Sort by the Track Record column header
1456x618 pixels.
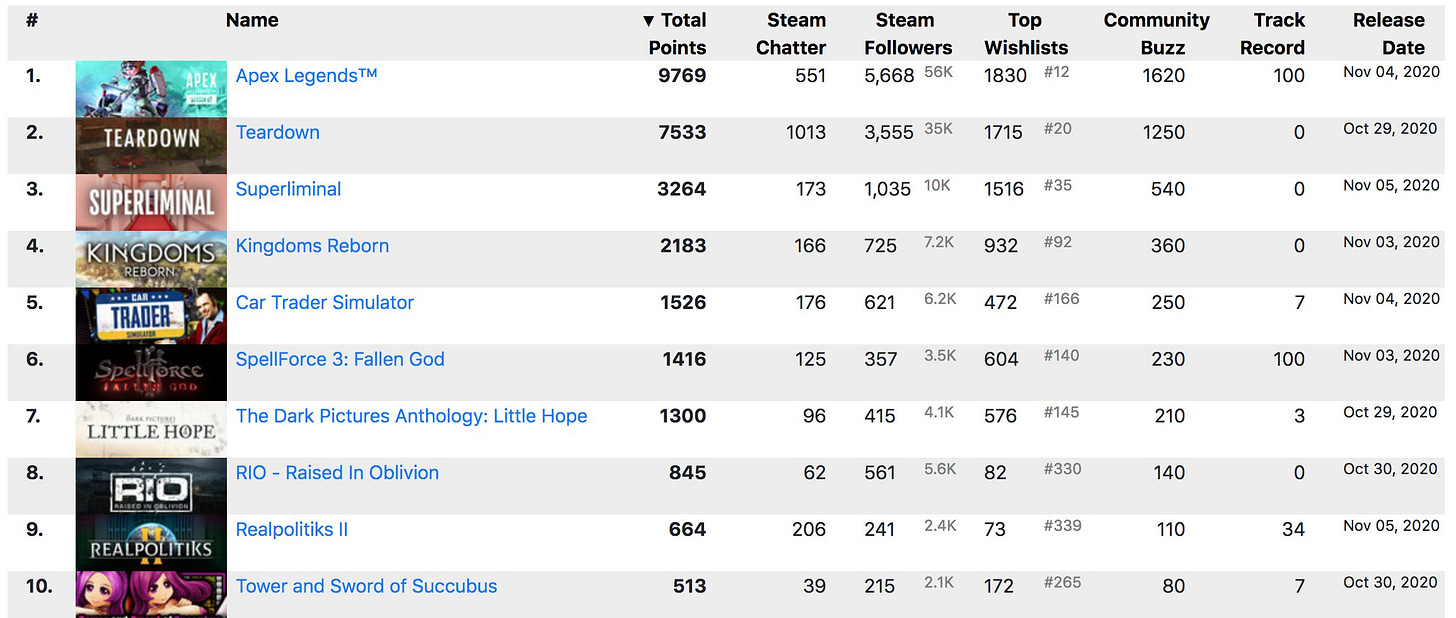(x=1273, y=34)
